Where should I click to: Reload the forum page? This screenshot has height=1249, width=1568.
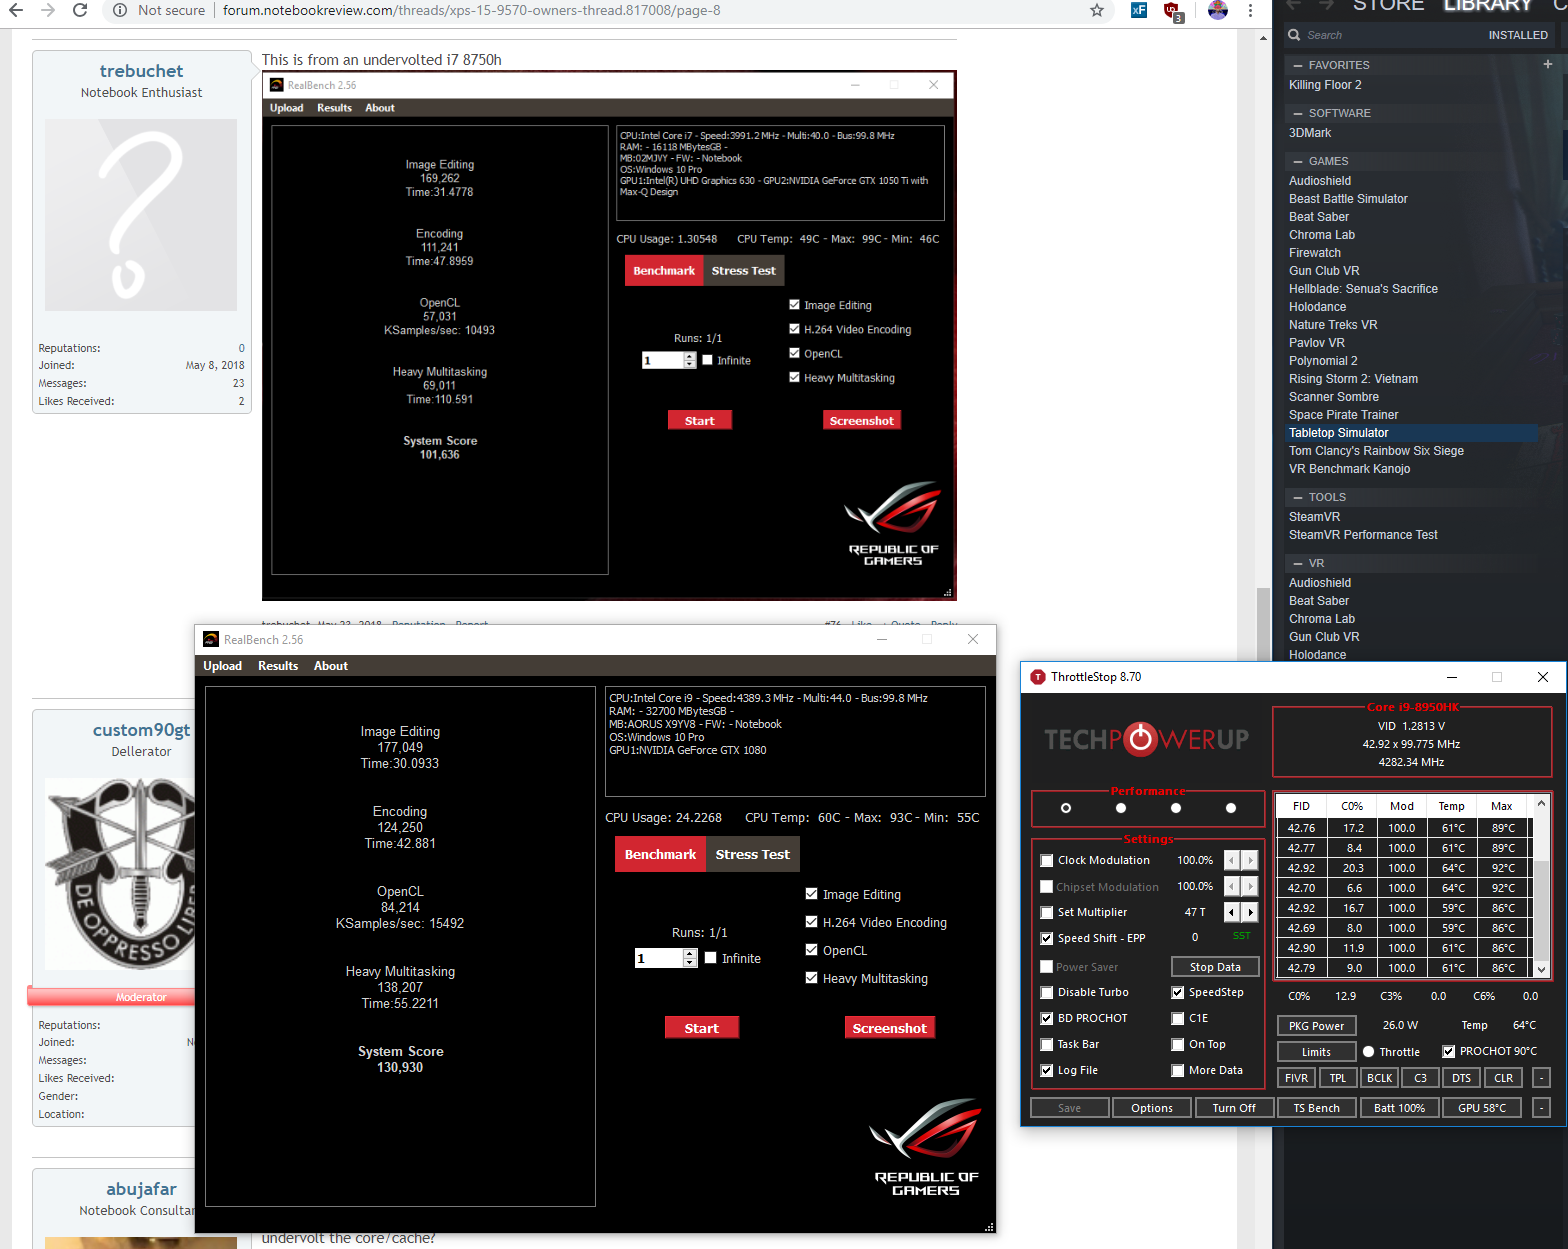click(x=80, y=11)
